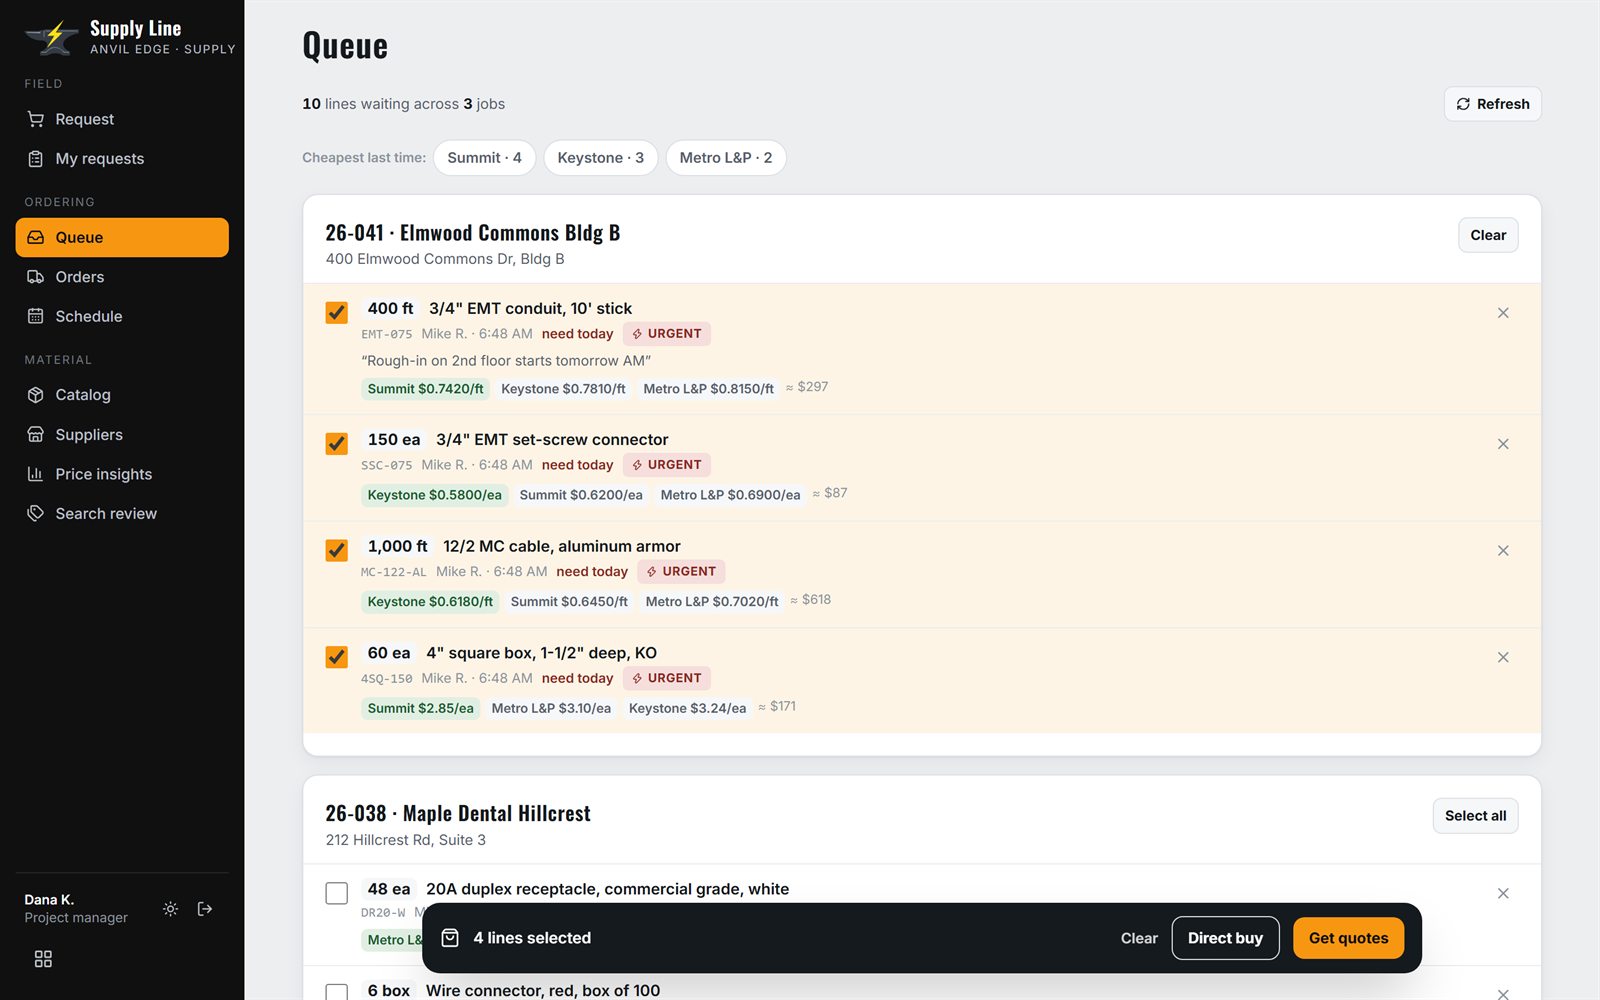This screenshot has width=1600, height=1000.
Task: Click the Supply Line anvil logo
Action: click(x=52, y=38)
